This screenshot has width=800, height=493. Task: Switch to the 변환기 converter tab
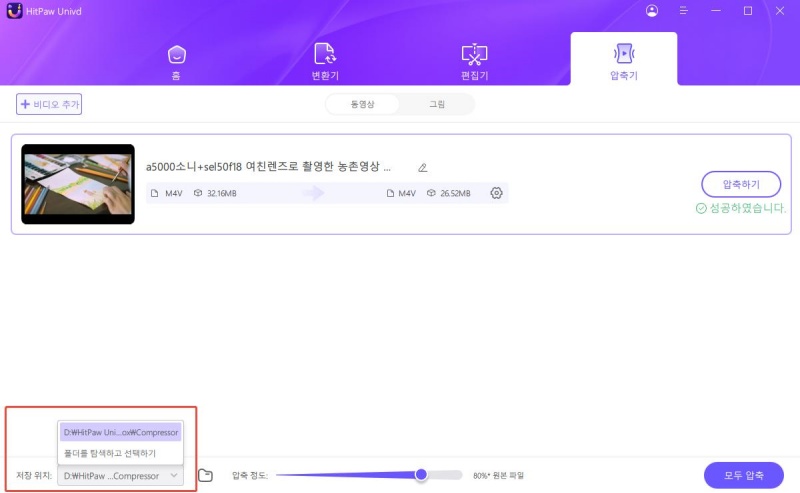click(325, 62)
